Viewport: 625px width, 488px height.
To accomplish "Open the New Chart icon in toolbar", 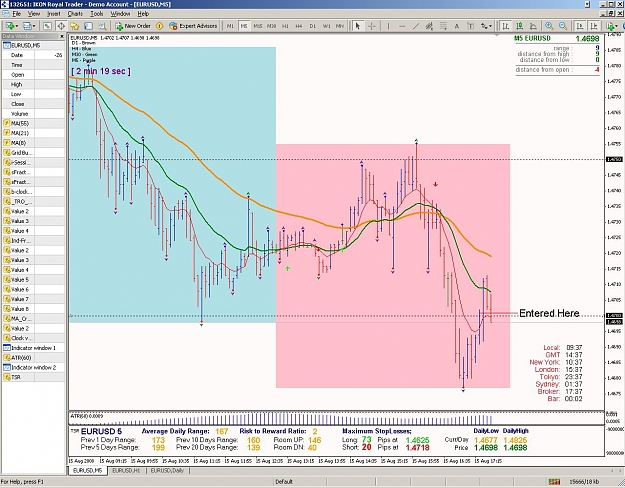I will [x=9, y=26].
